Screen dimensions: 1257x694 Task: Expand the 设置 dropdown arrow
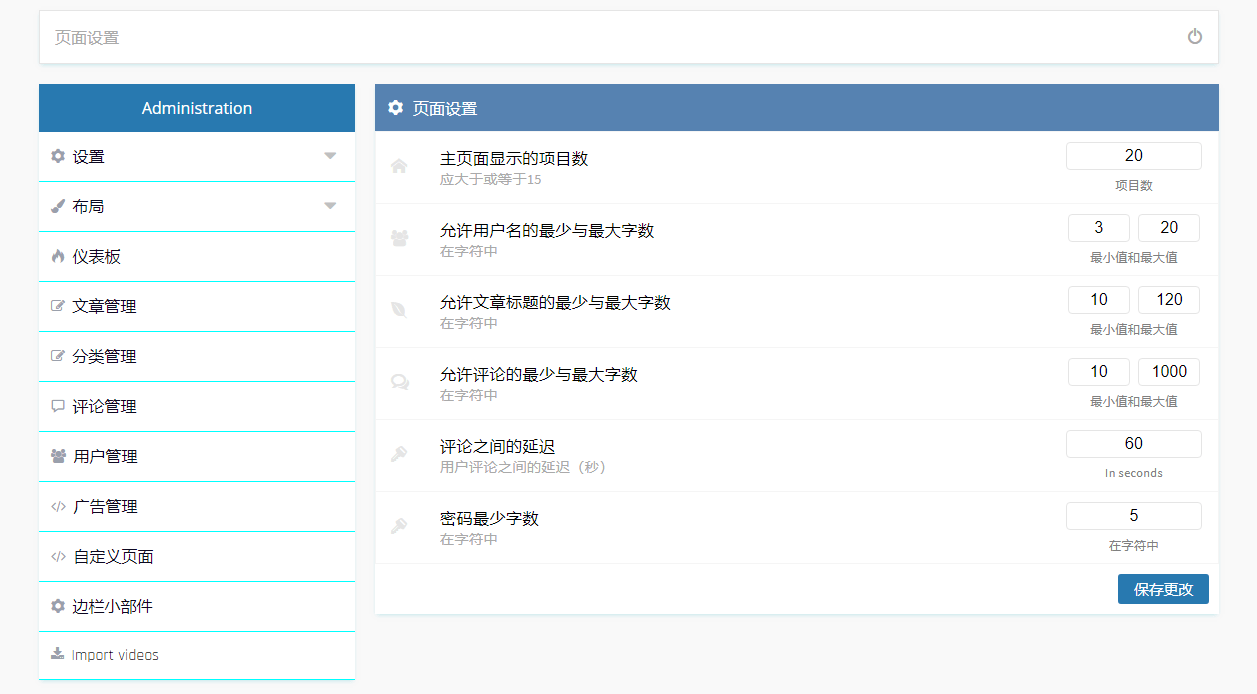coord(330,156)
